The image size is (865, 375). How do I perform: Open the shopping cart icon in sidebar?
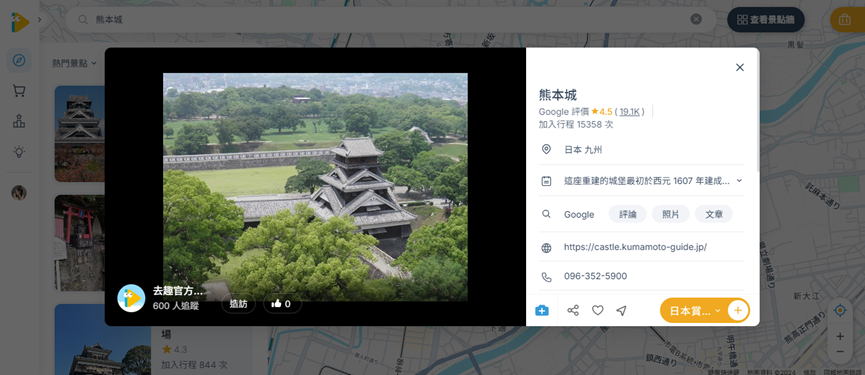[19, 91]
